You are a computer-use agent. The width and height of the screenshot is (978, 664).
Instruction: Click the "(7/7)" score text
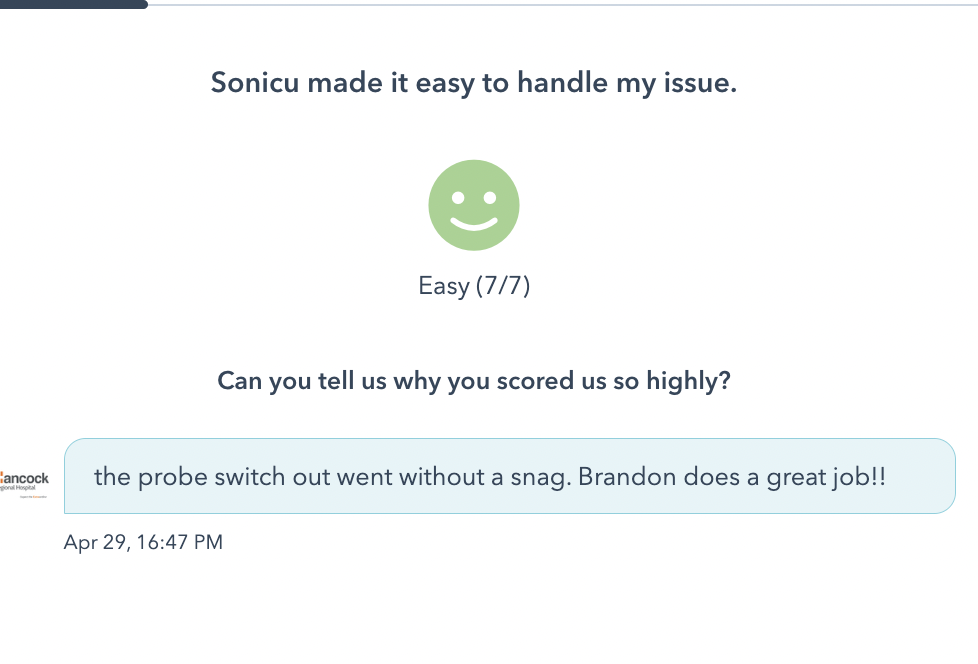tap(503, 286)
